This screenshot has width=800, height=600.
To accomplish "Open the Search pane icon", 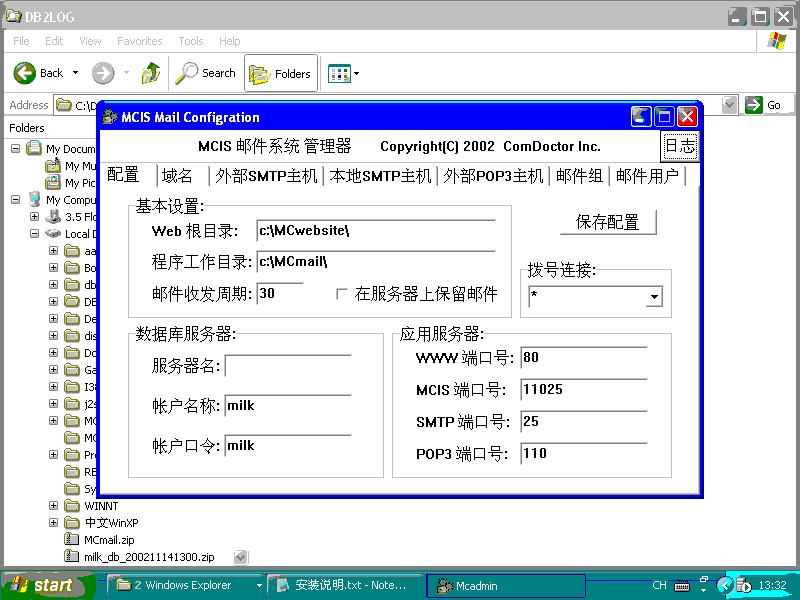I will [190, 73].
